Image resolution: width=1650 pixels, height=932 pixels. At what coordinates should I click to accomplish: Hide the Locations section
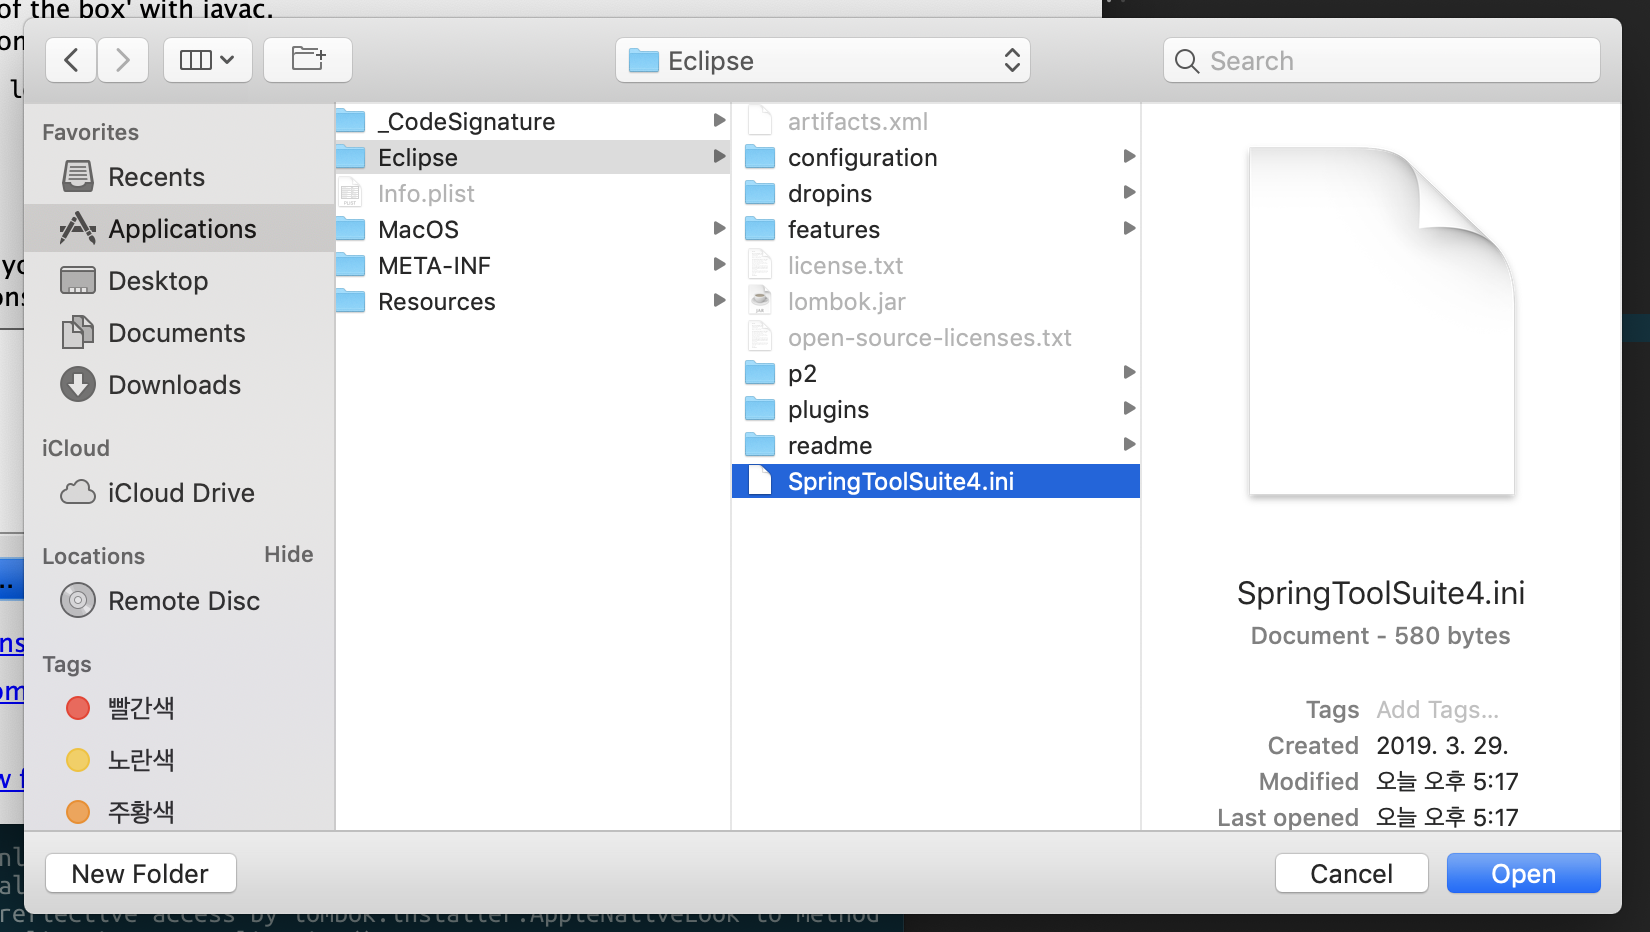[288, 554]
